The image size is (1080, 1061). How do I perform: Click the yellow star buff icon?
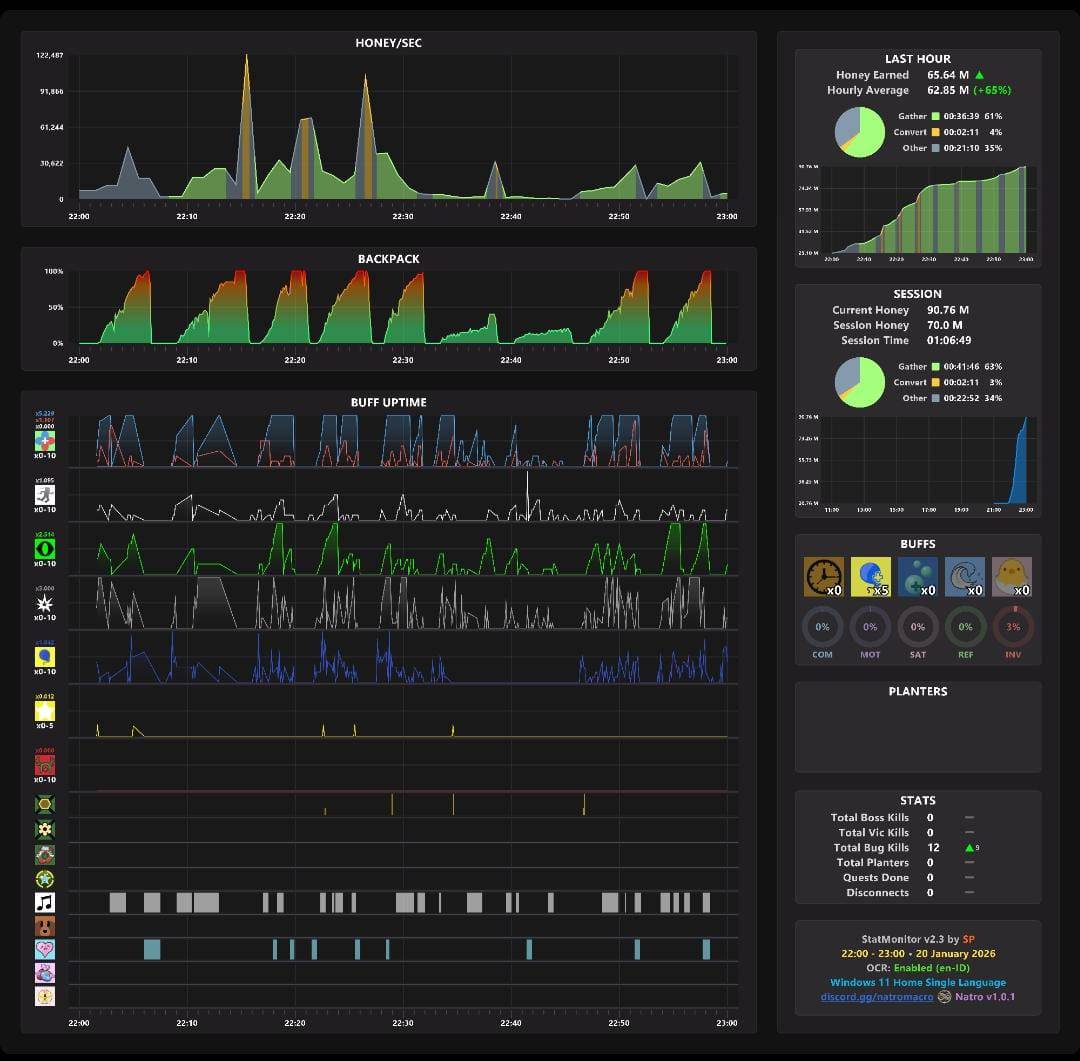pos(45,710)
